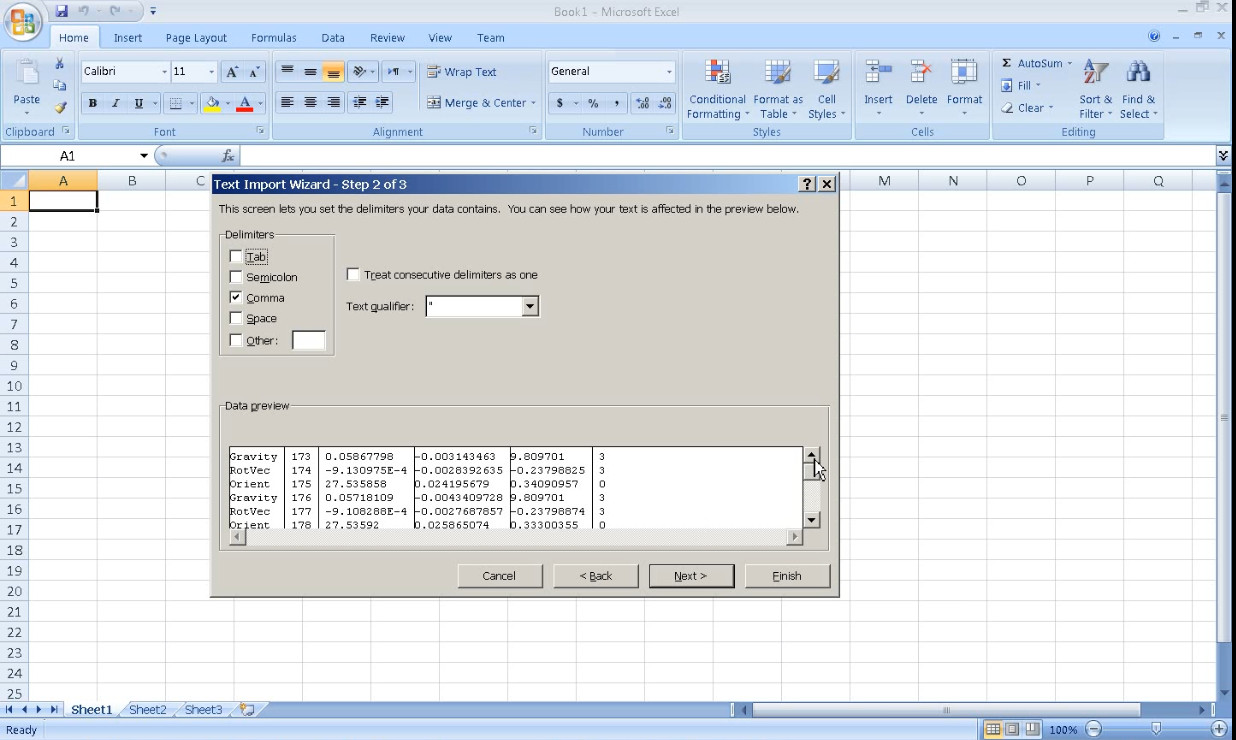Switch to the Formulas ribbon tab
Screen dimensions: 1236x740
(x=273, y=37)
